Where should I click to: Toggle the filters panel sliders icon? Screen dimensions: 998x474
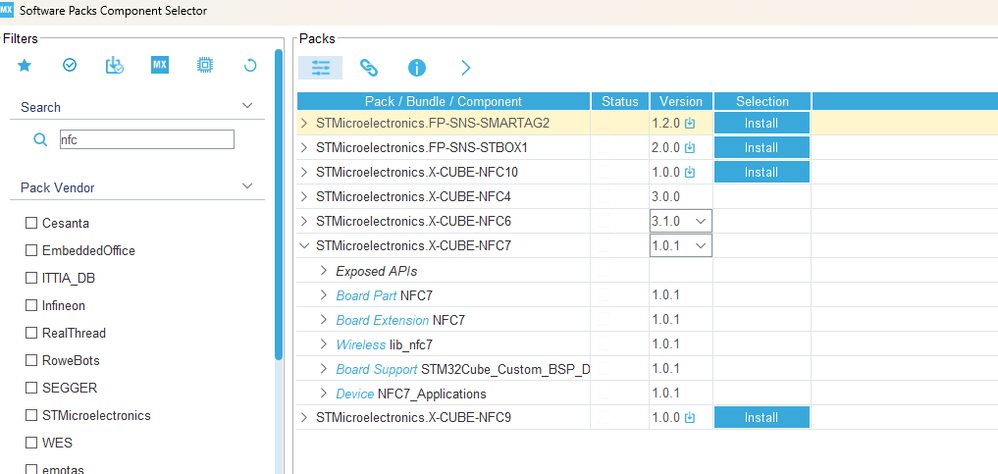point(321,67)
